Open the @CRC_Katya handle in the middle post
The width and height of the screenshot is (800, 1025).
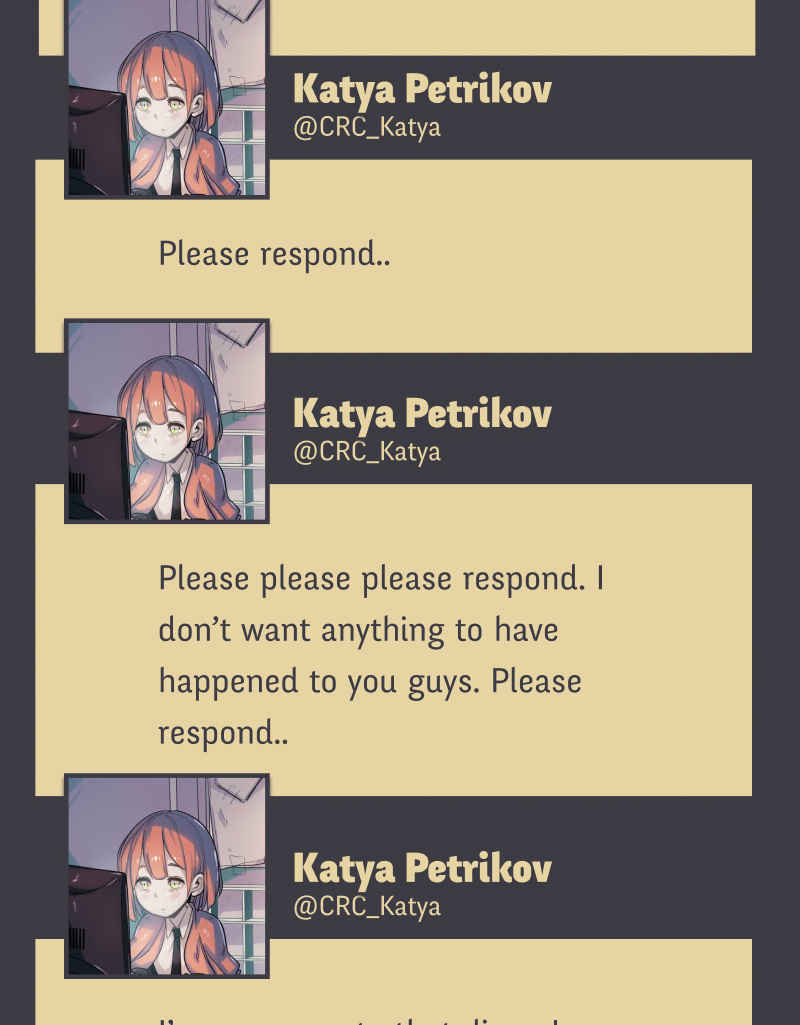pyautogui.click(x=367, y=452)
